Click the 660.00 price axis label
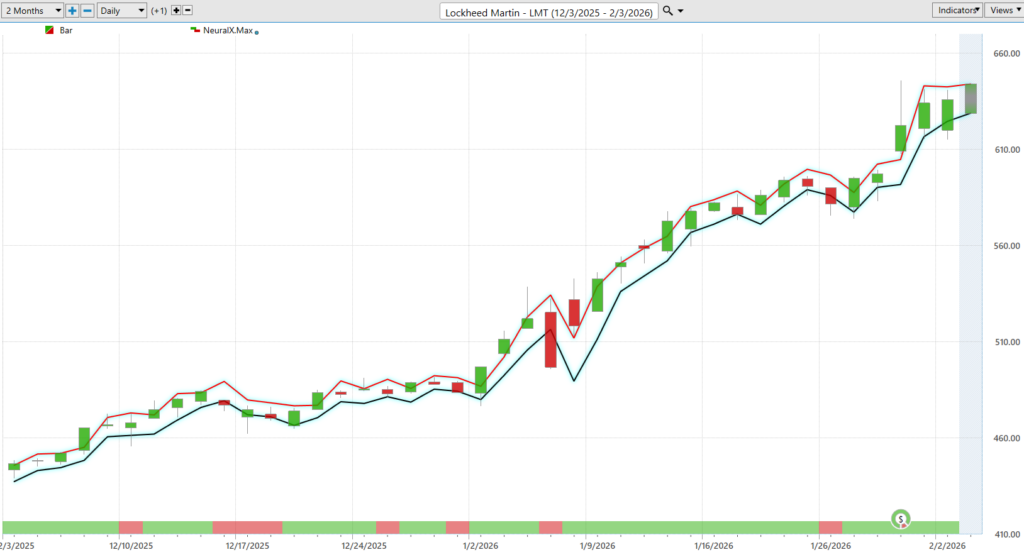Image resolution: width=1024 pixels, height=557 pixels. pos(1006,54)
